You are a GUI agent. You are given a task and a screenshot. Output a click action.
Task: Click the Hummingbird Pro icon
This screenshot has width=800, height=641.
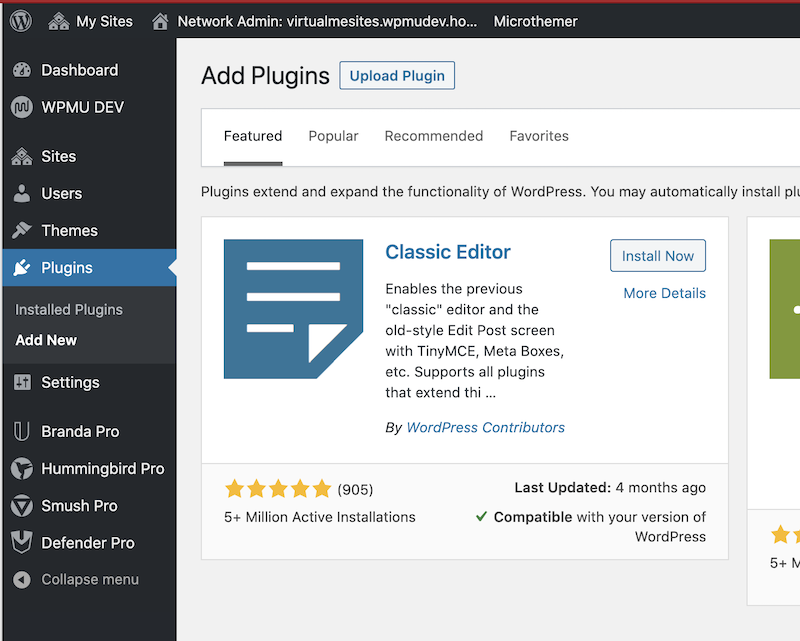[x=22, y=468]
